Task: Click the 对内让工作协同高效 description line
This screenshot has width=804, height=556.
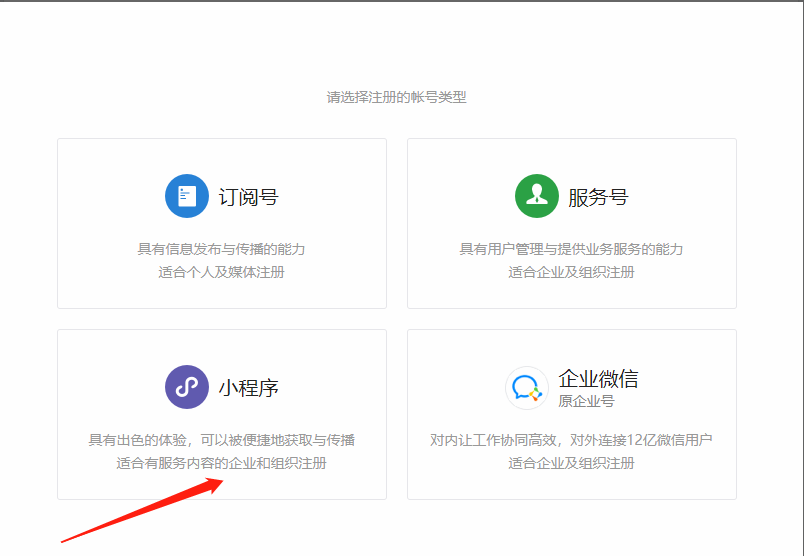Action: pos(571,440)
